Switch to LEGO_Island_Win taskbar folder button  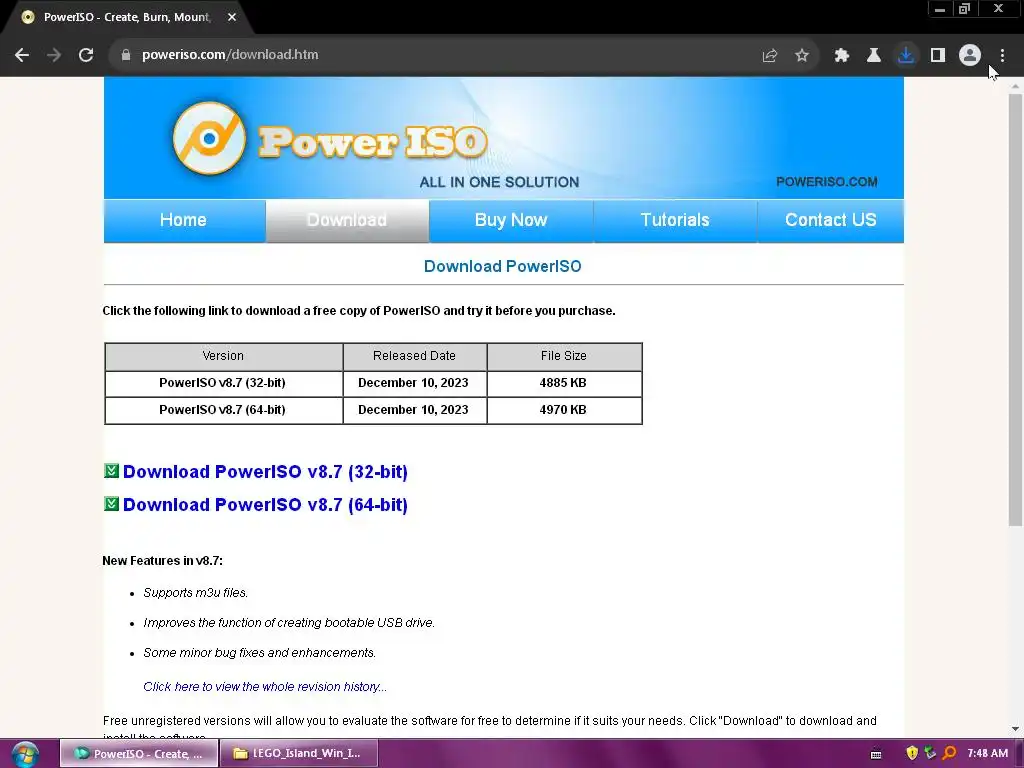[x=299, y=754]
